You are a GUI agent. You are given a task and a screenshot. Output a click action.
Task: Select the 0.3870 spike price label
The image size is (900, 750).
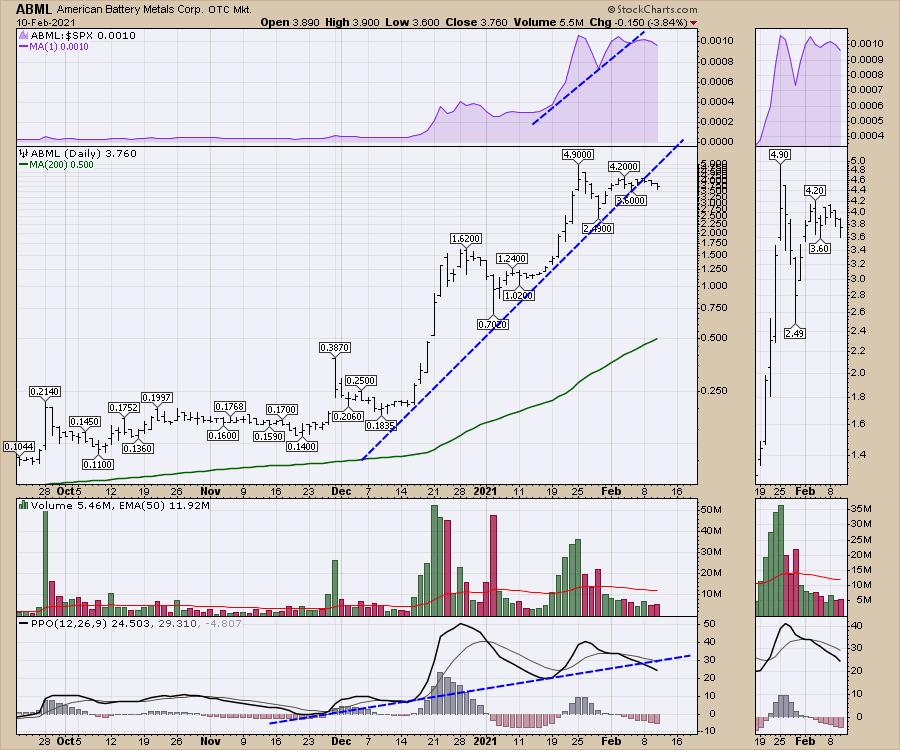(x=335, y=347)
